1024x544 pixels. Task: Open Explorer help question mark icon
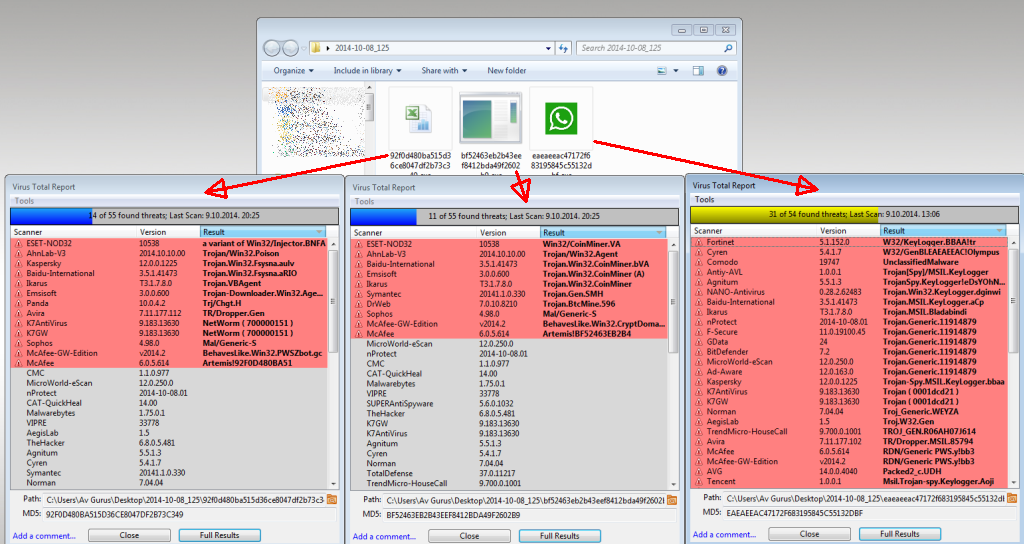click(x=722, y=71)
